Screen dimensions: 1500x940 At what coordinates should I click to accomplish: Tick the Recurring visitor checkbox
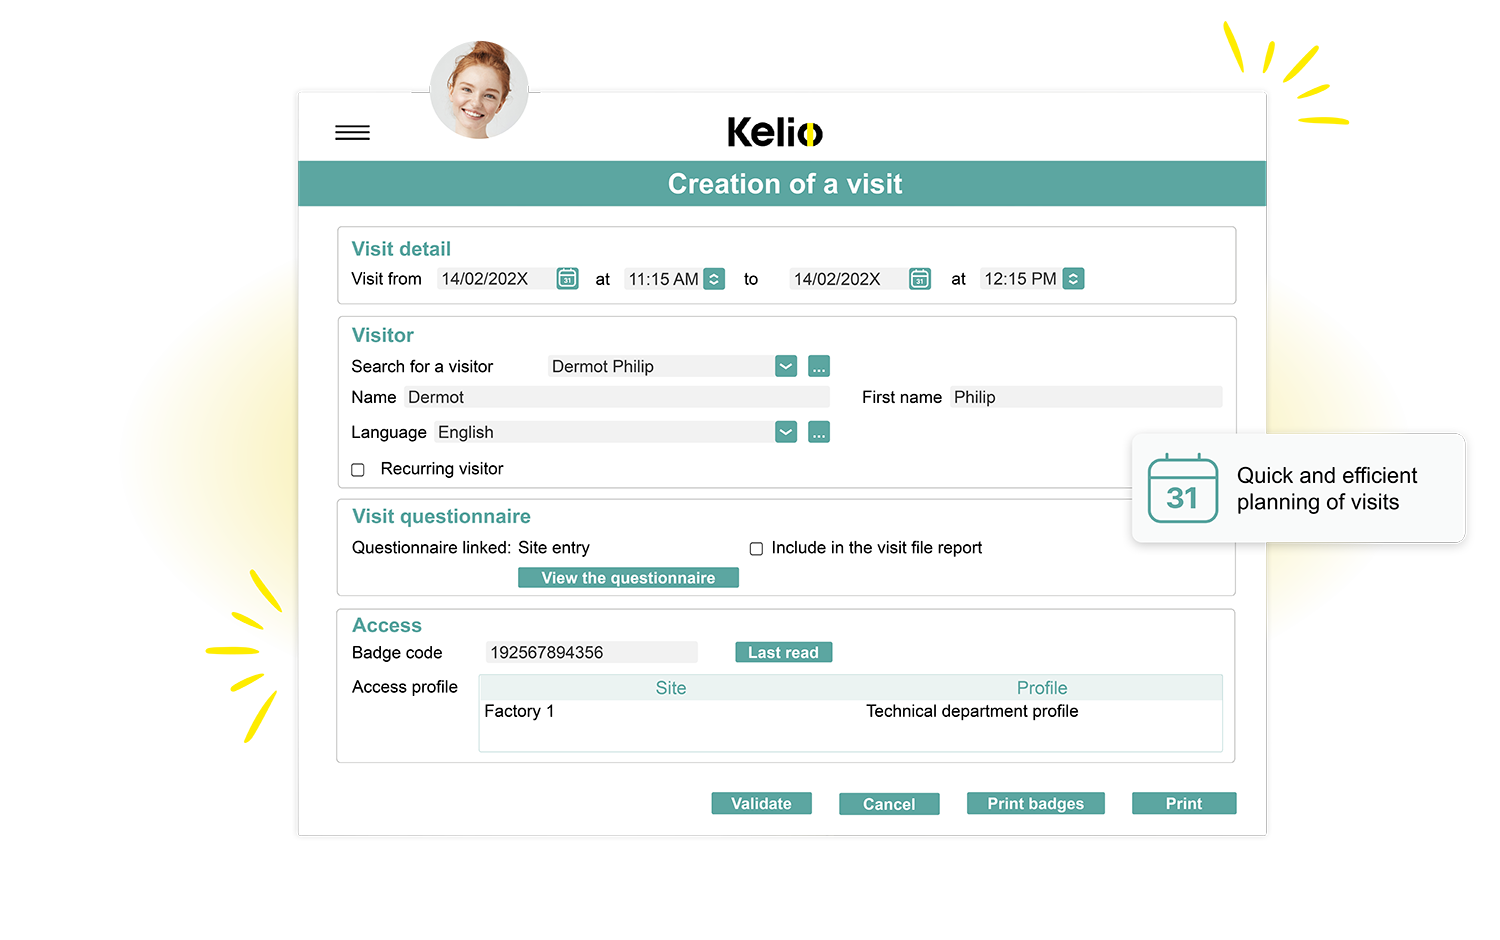[x=358, y=470]
